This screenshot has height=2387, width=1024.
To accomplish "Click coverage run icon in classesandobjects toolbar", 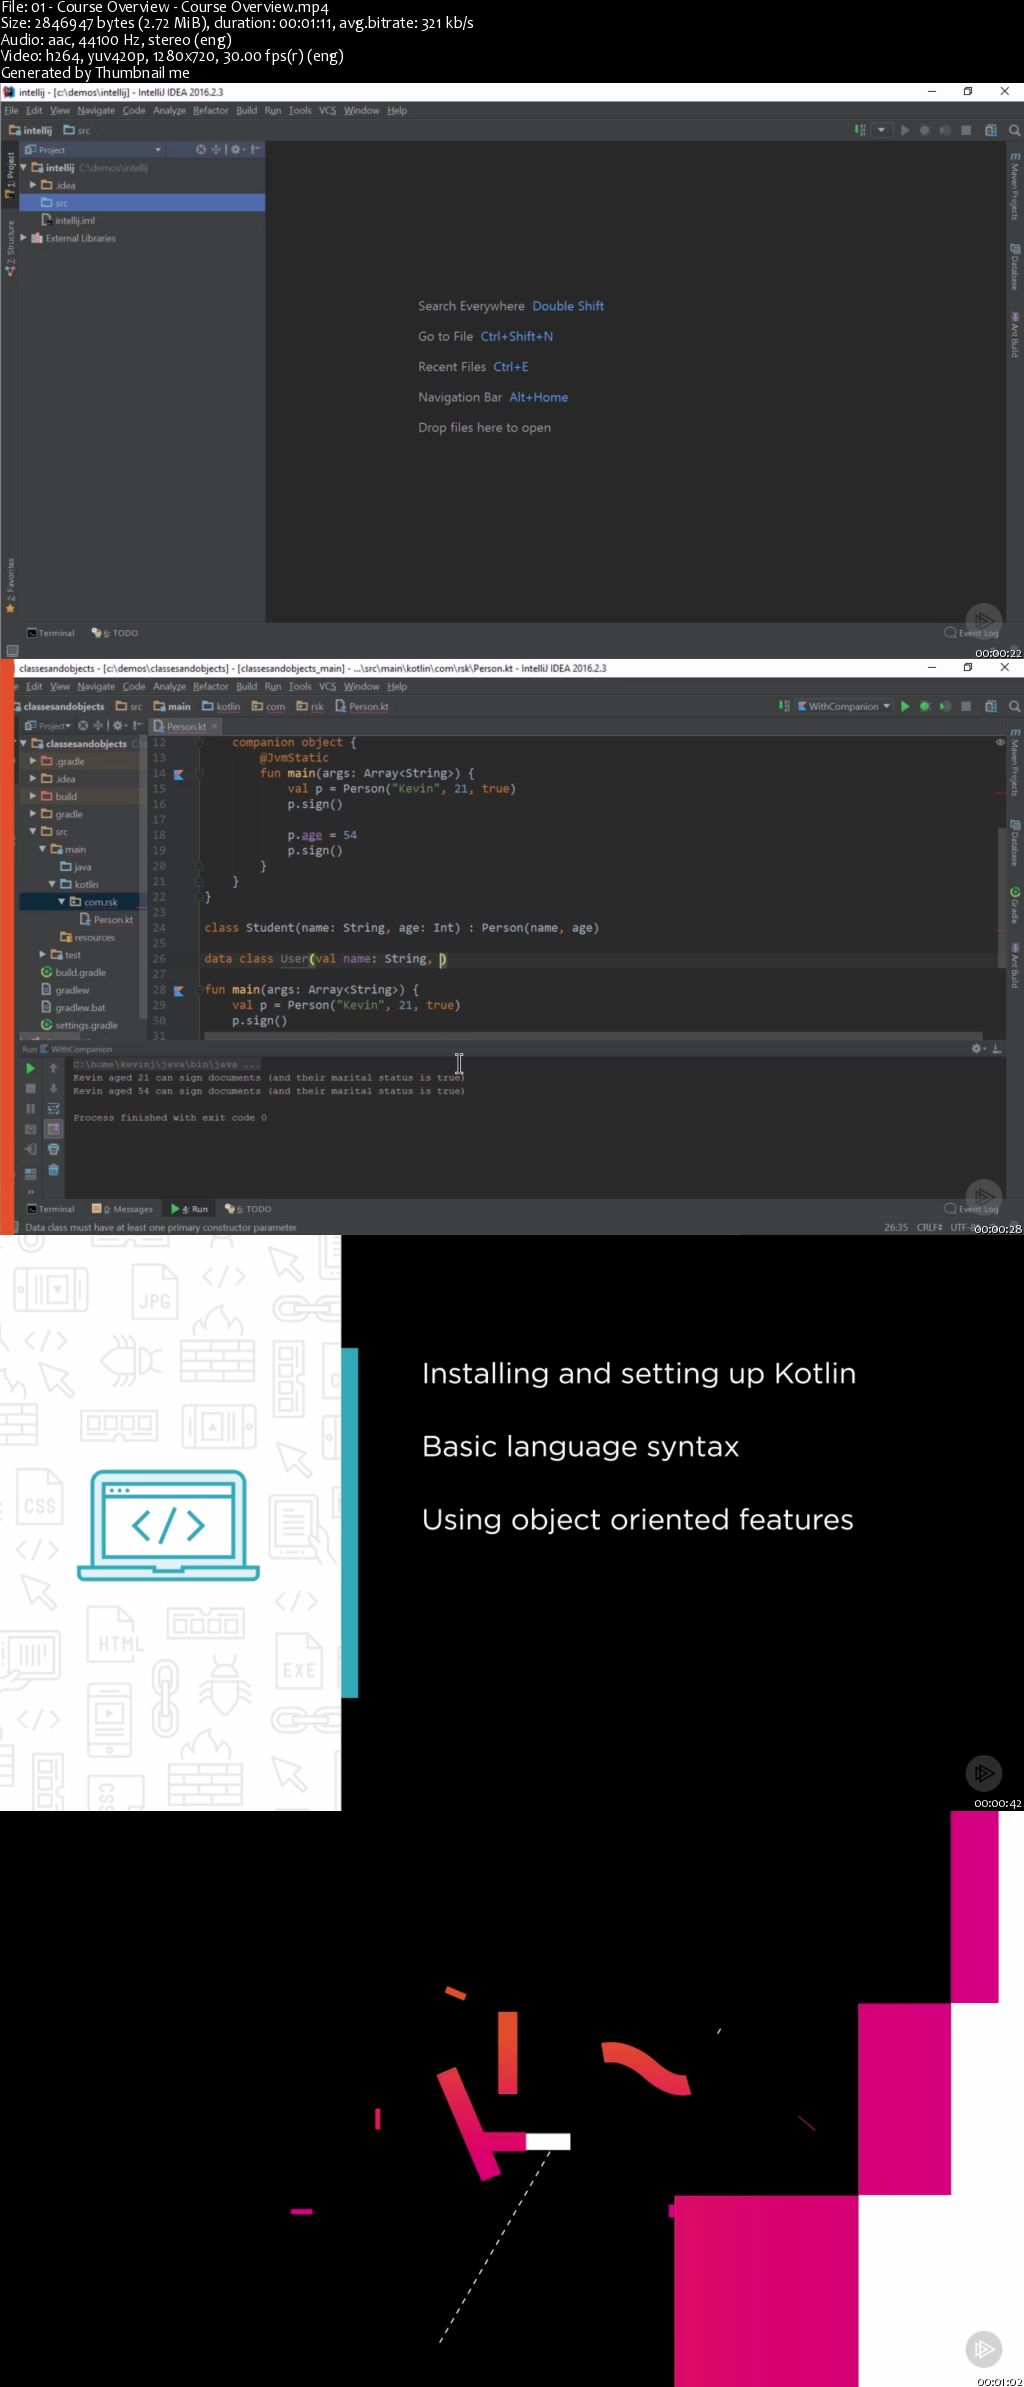I will pyautogui.click(x=945, y=706).
